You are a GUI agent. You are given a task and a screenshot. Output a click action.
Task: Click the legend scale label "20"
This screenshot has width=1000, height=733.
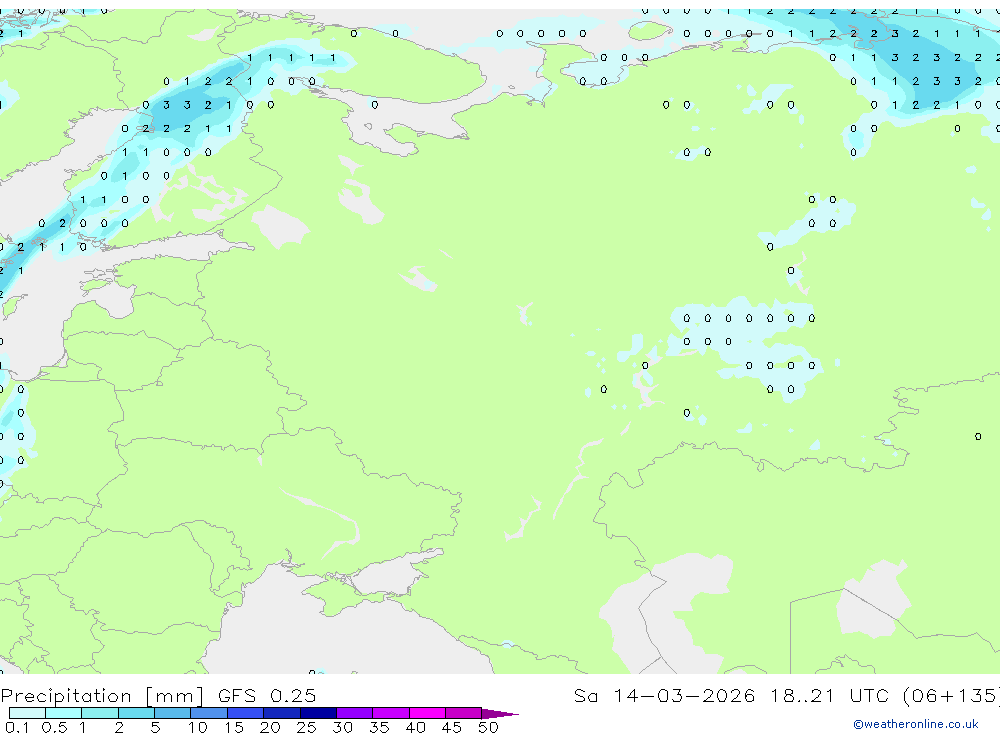pyautogui.click(x=270, y=727)
